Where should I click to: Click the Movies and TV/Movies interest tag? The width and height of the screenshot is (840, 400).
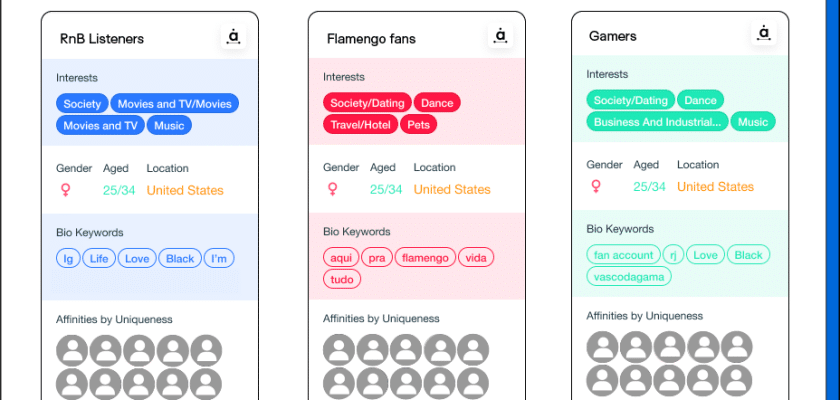(x=174, y=103)
